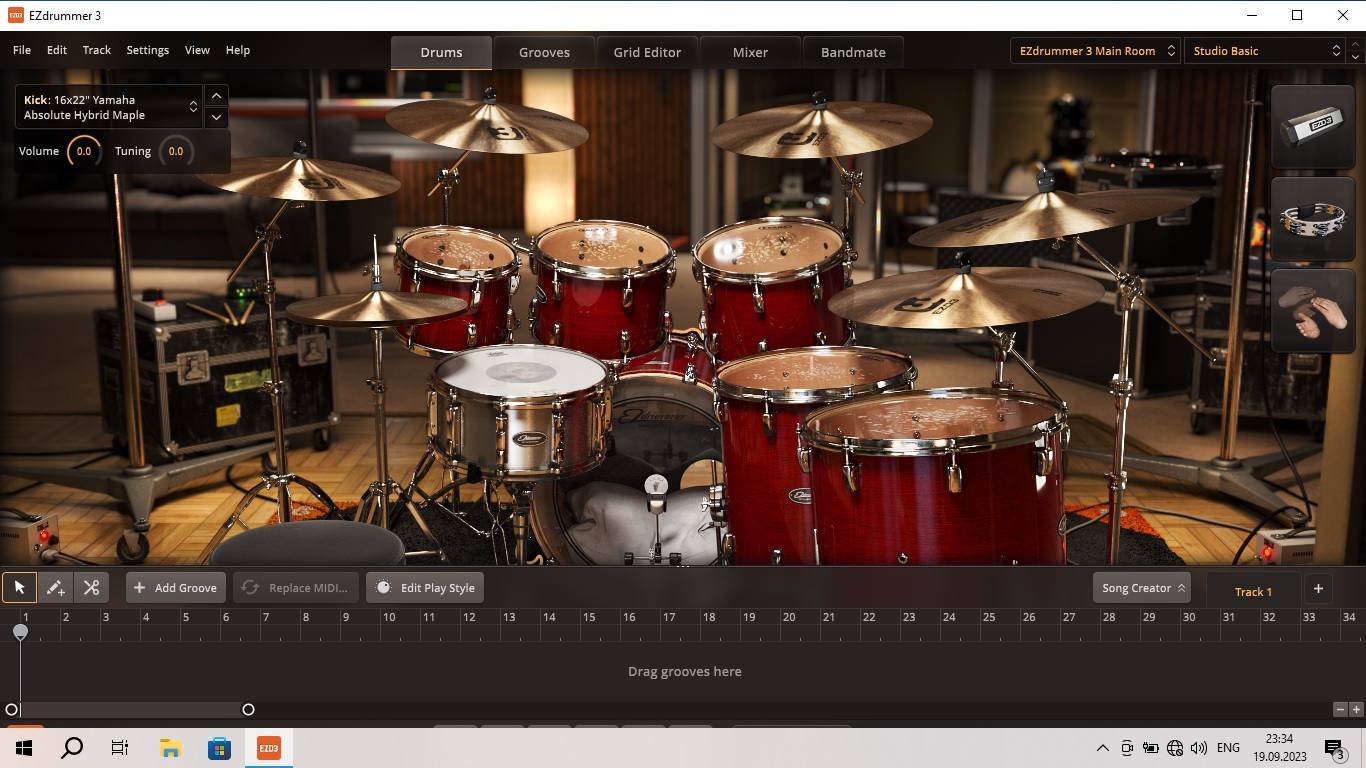Viewport: 1366px width, 768px height.
Task: Select the Track 1 tab
Action: [x=1253, y=591]
